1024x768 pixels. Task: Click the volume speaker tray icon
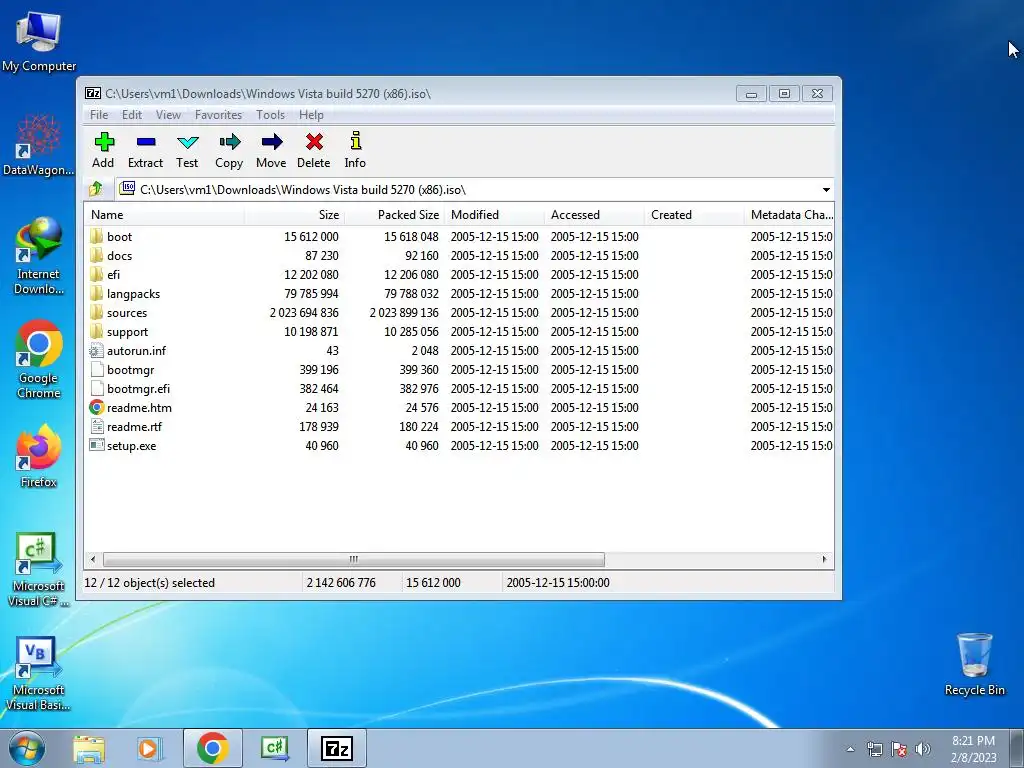(x=923, y=750)
